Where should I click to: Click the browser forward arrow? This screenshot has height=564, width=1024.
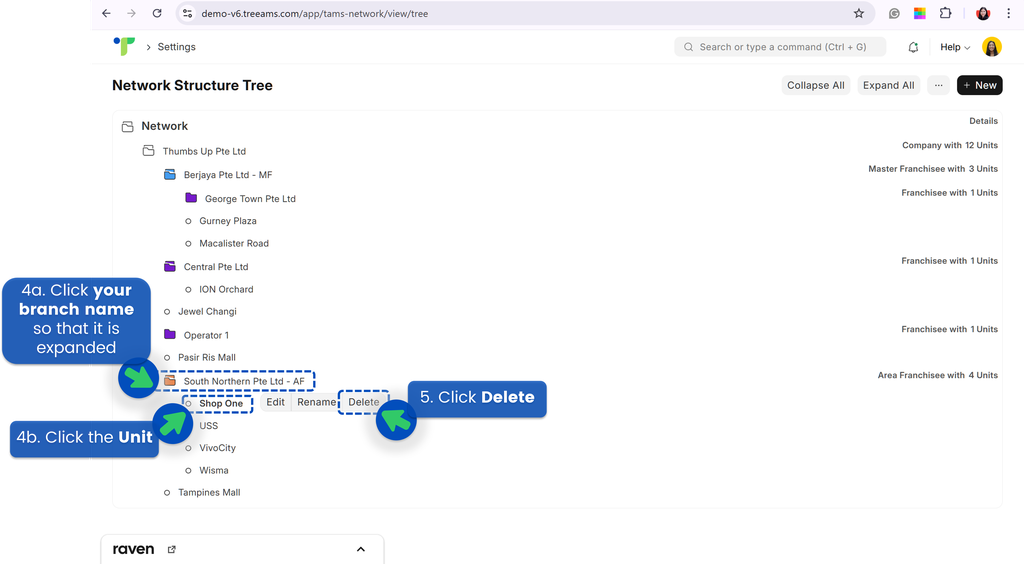pos(131,13)
